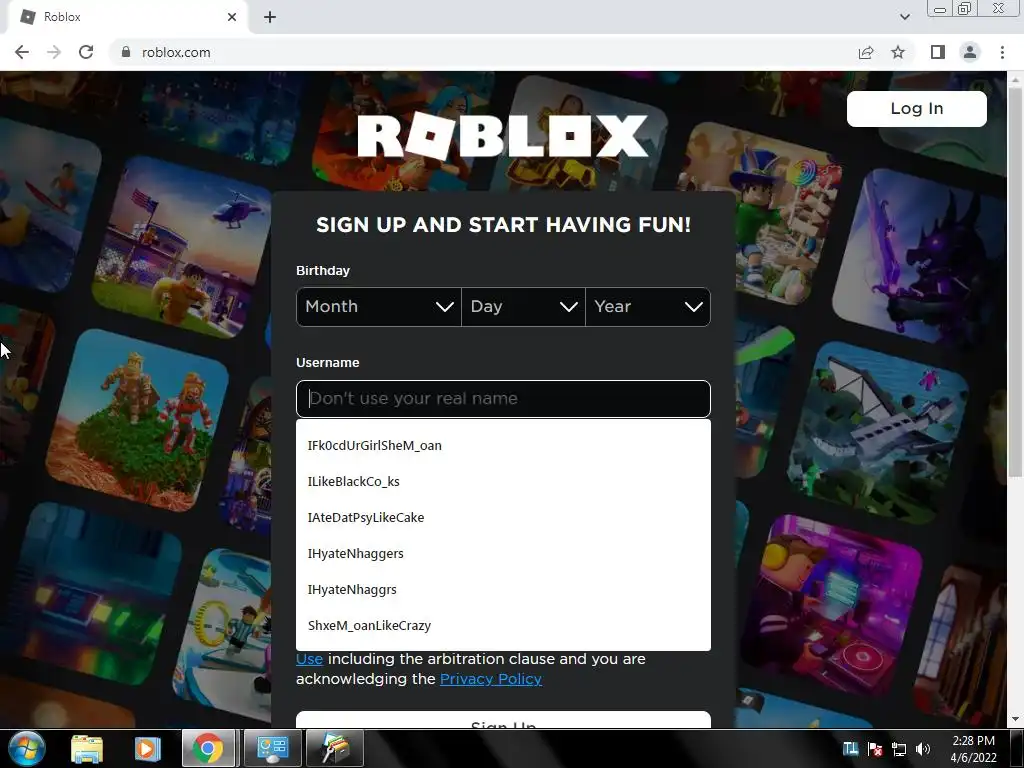
Task: Open the Chrome profile avatar menu
Action: coord(970,52)
